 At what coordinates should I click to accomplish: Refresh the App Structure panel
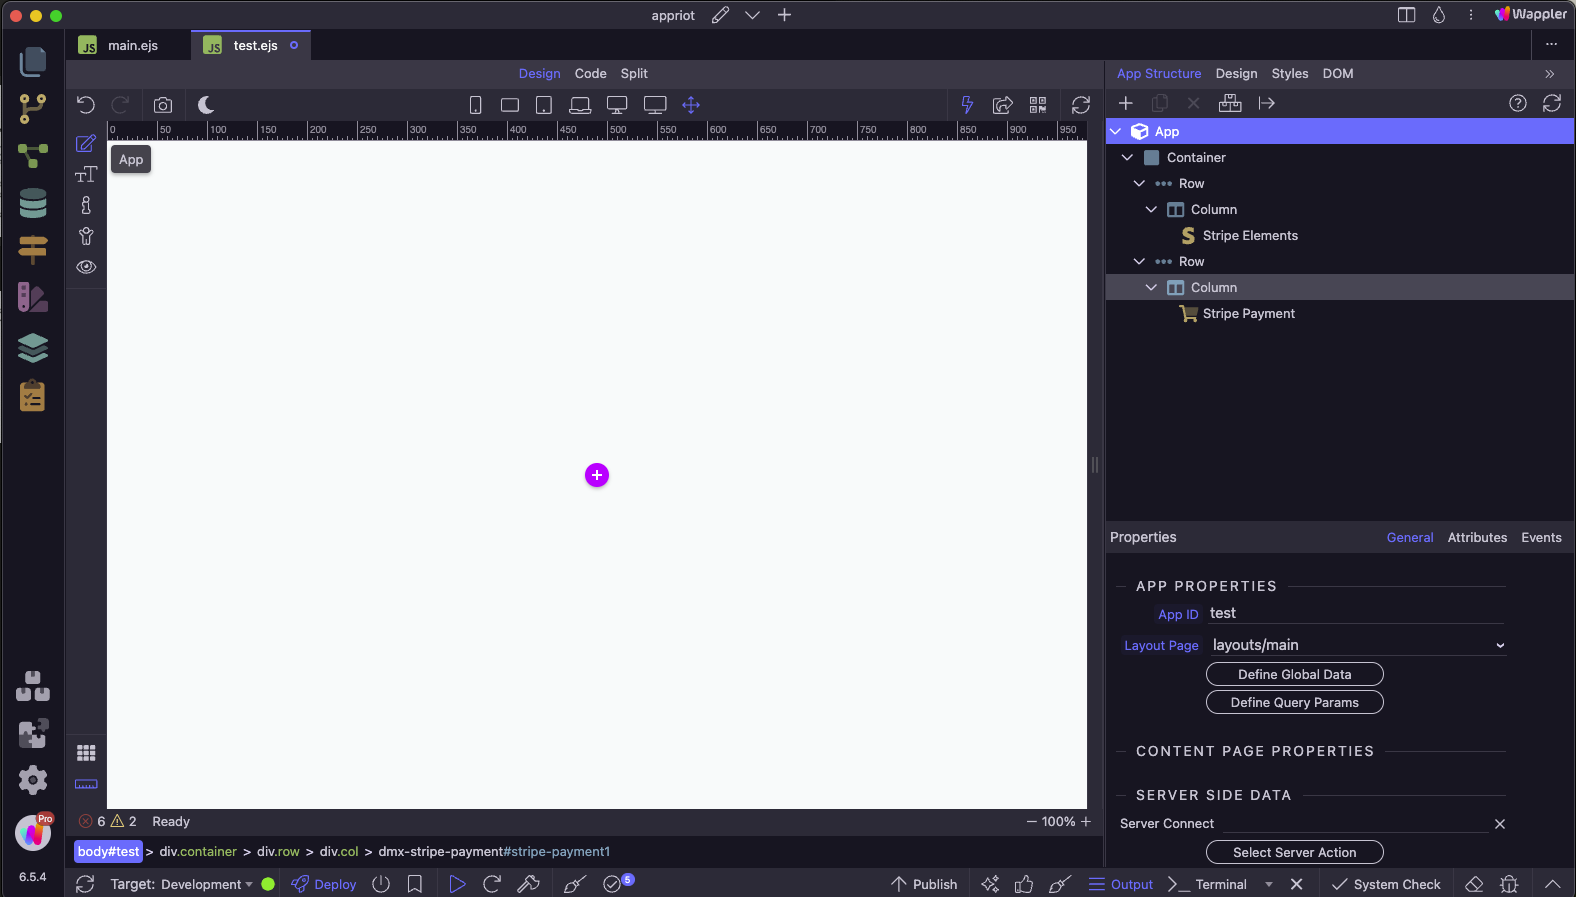(x=1552, y=103)
